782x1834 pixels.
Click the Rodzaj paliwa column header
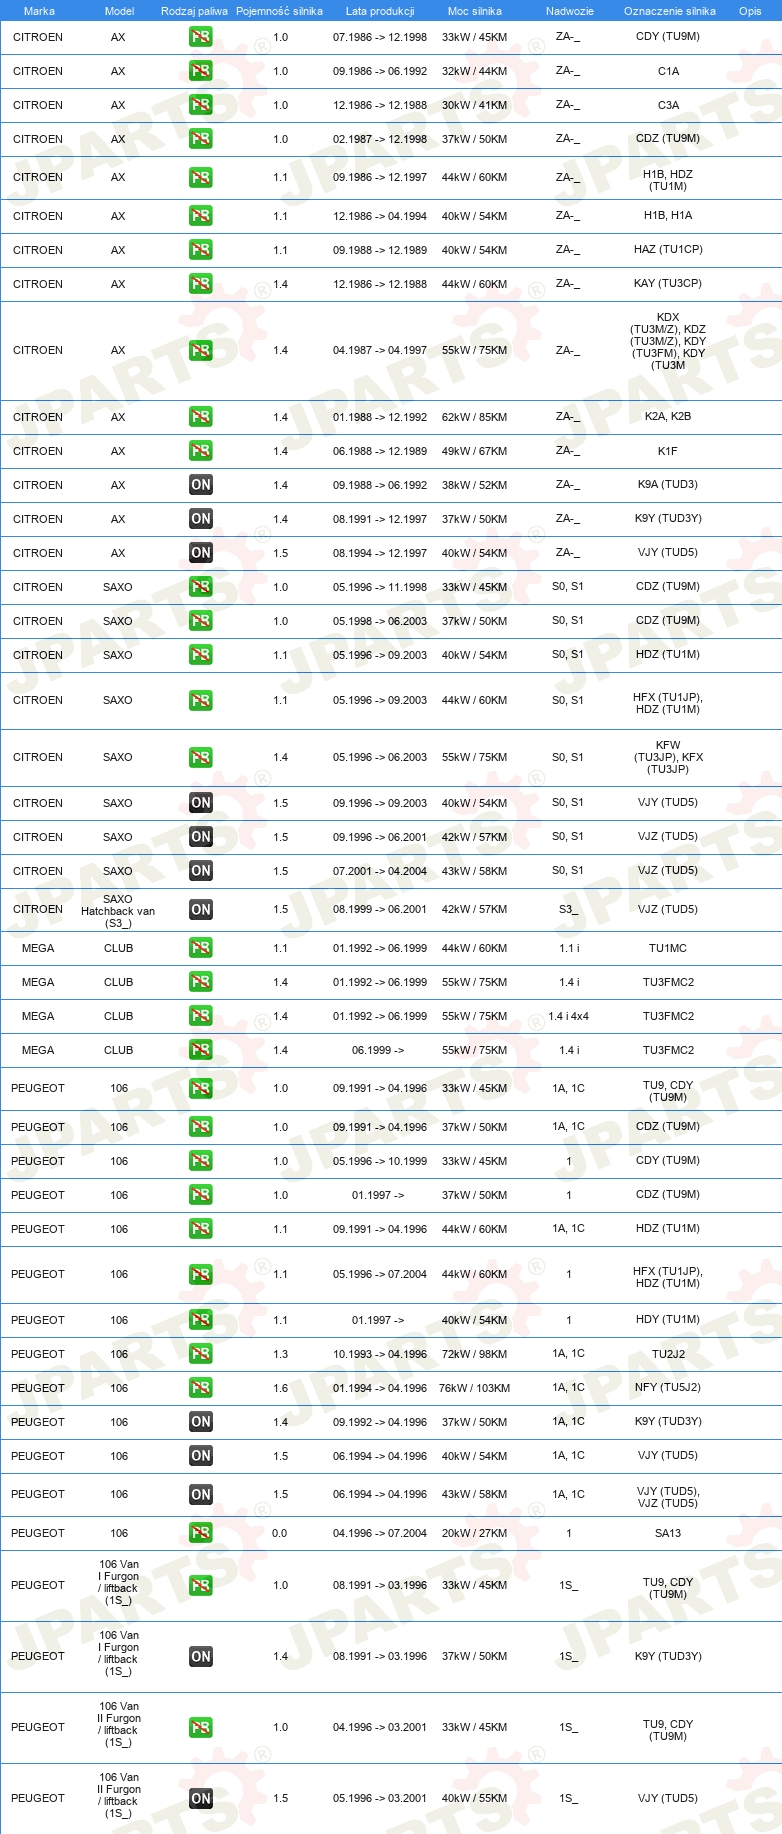194,11
